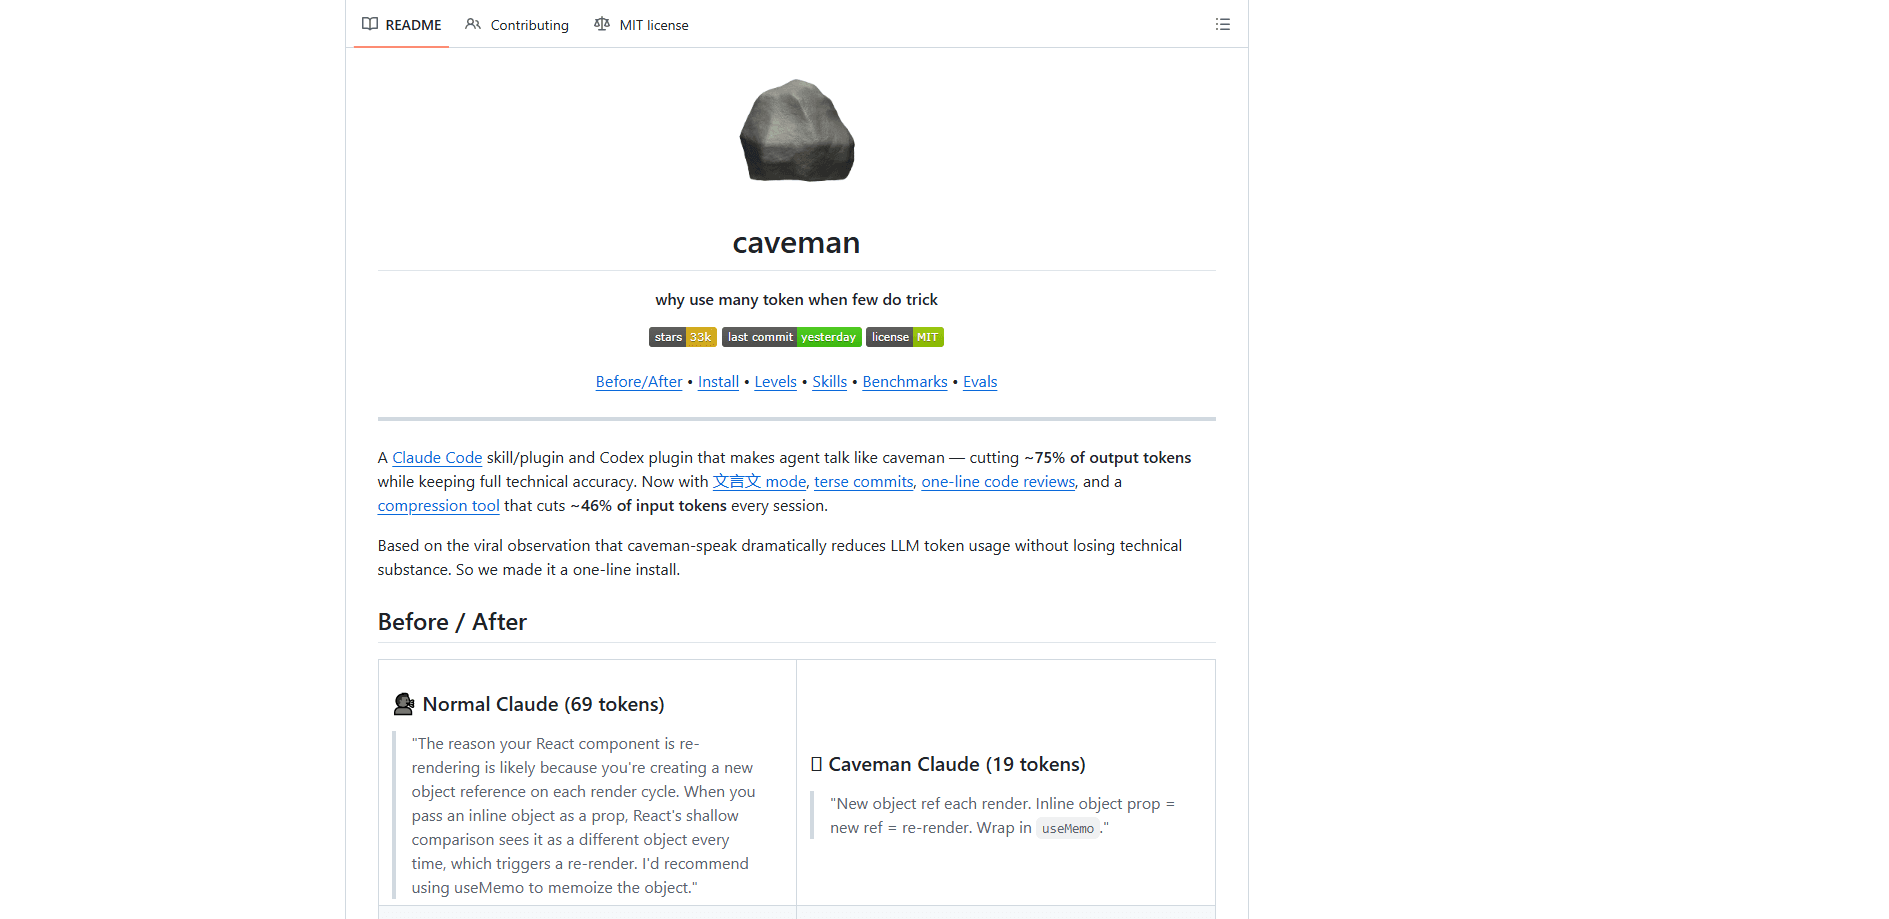Click the useMemo inline code snippet
This screenshot has width=1889, height=919.
(x=1068, y=829)
